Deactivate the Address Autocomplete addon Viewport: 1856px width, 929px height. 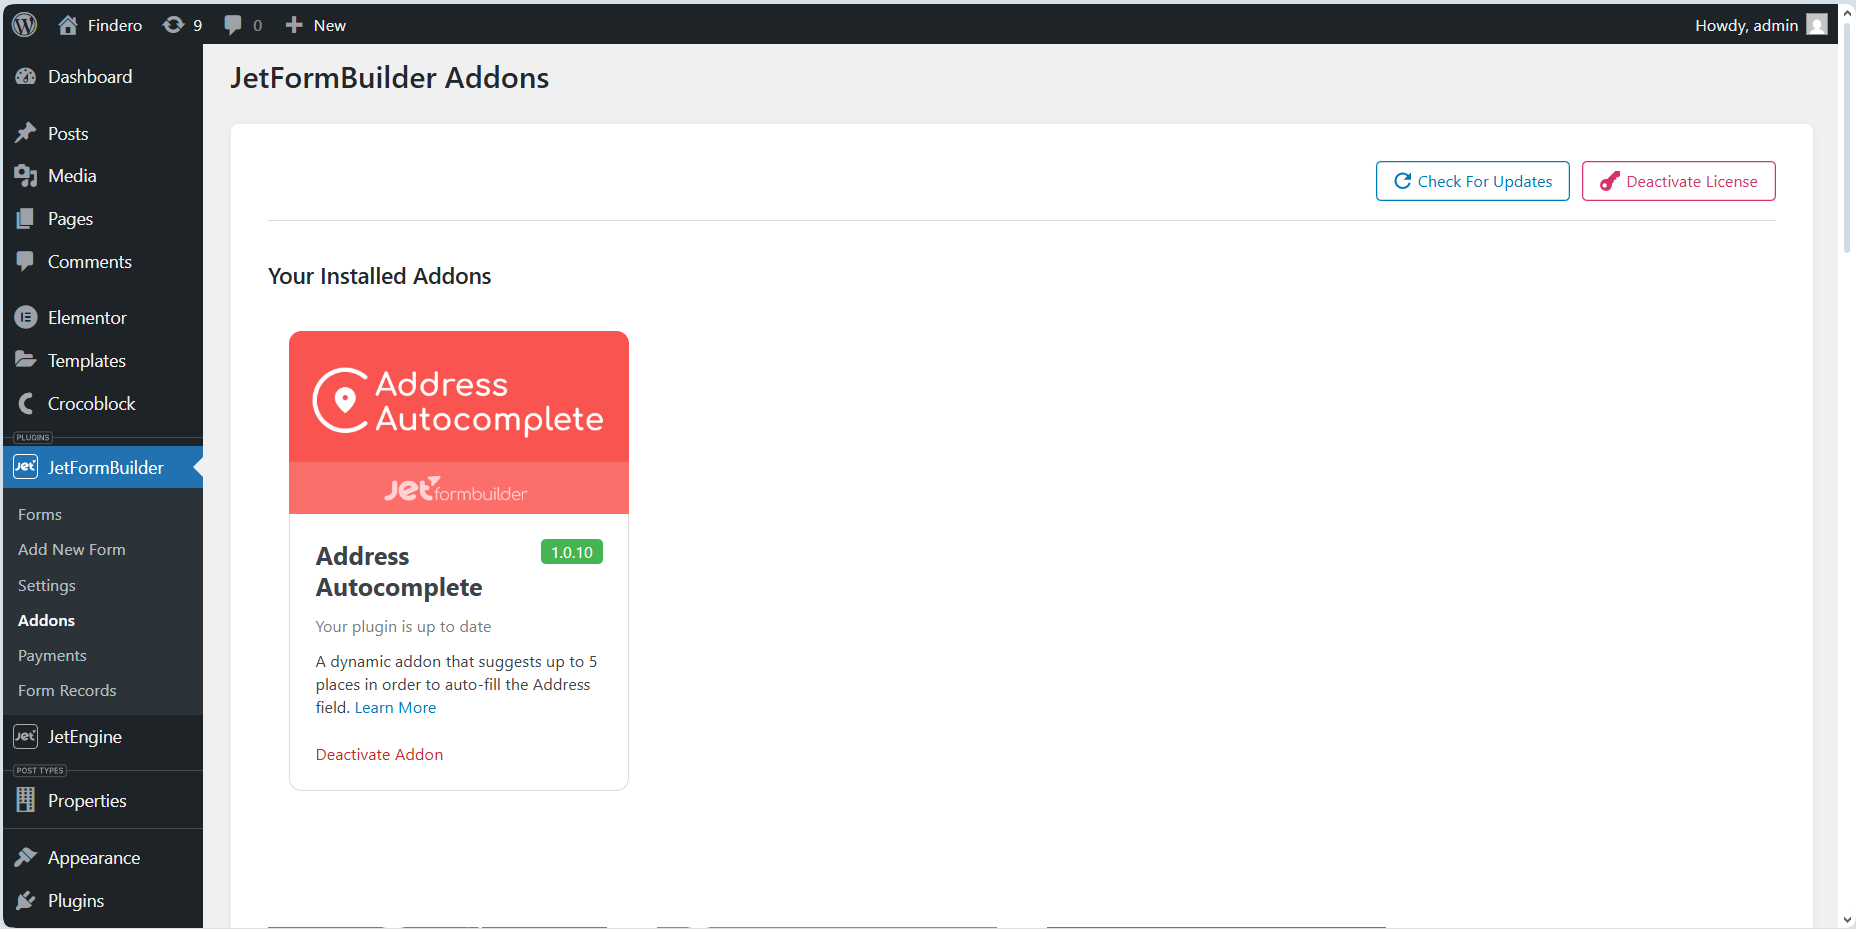(379, 754)
